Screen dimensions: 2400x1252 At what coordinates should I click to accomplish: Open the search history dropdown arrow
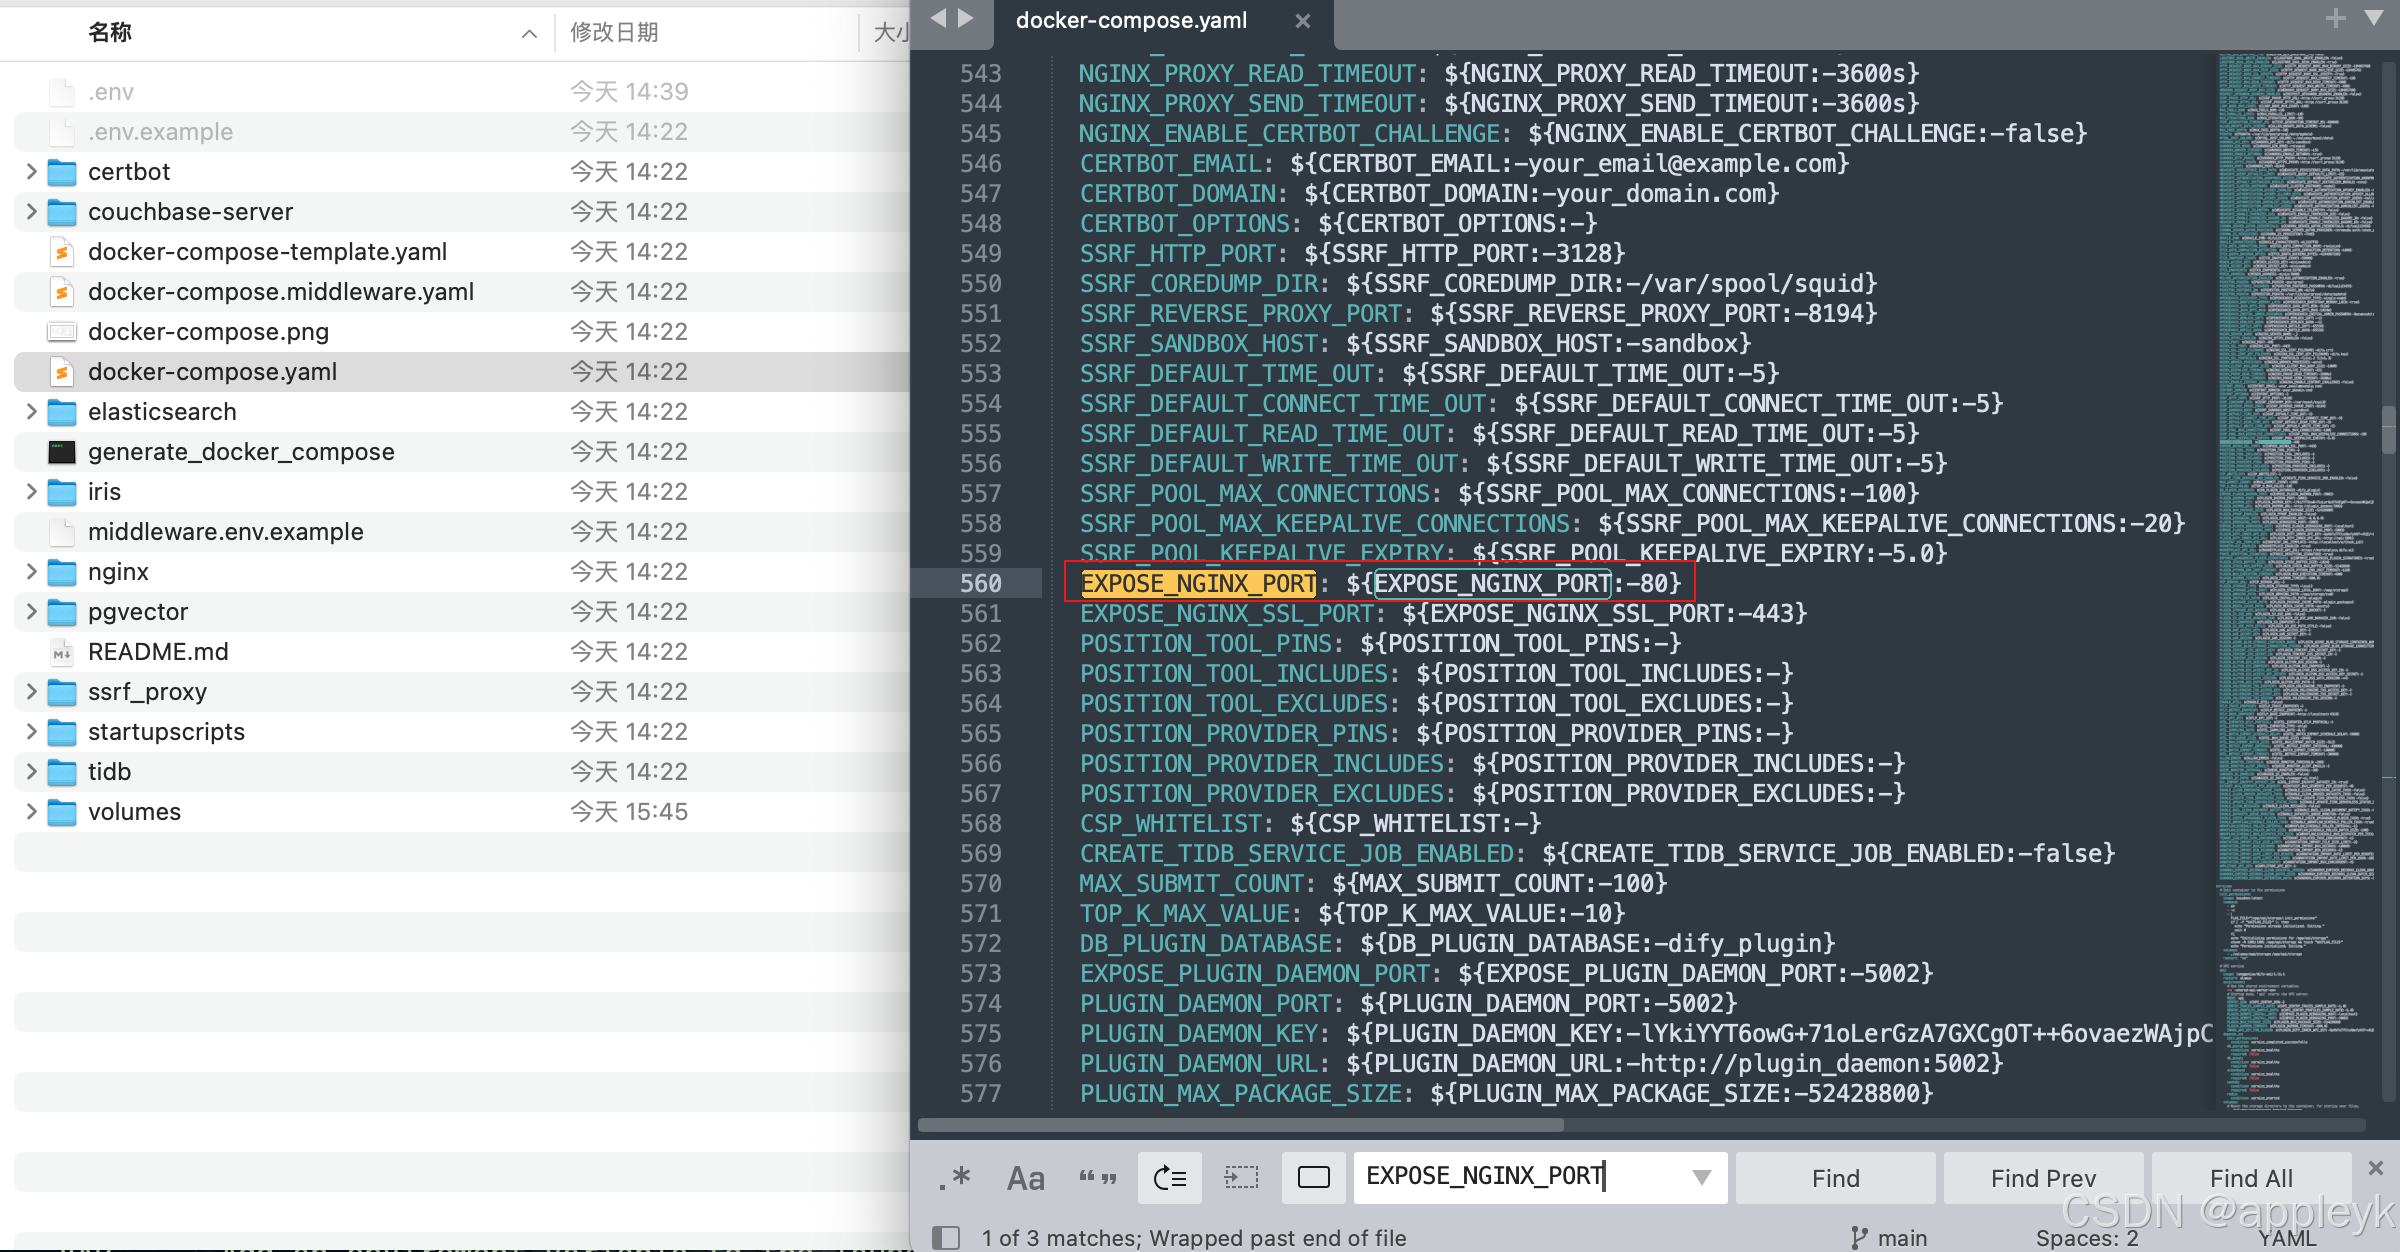point(1701,1177)
